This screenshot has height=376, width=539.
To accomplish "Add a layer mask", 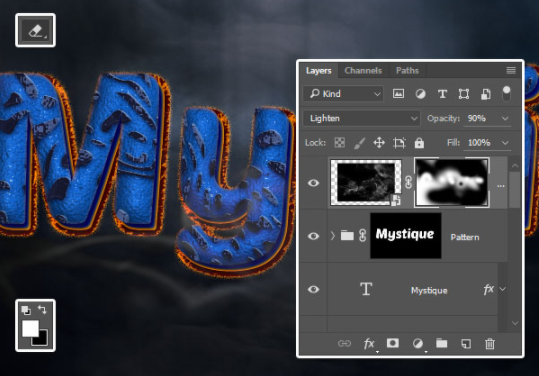I will coord(393,343).
